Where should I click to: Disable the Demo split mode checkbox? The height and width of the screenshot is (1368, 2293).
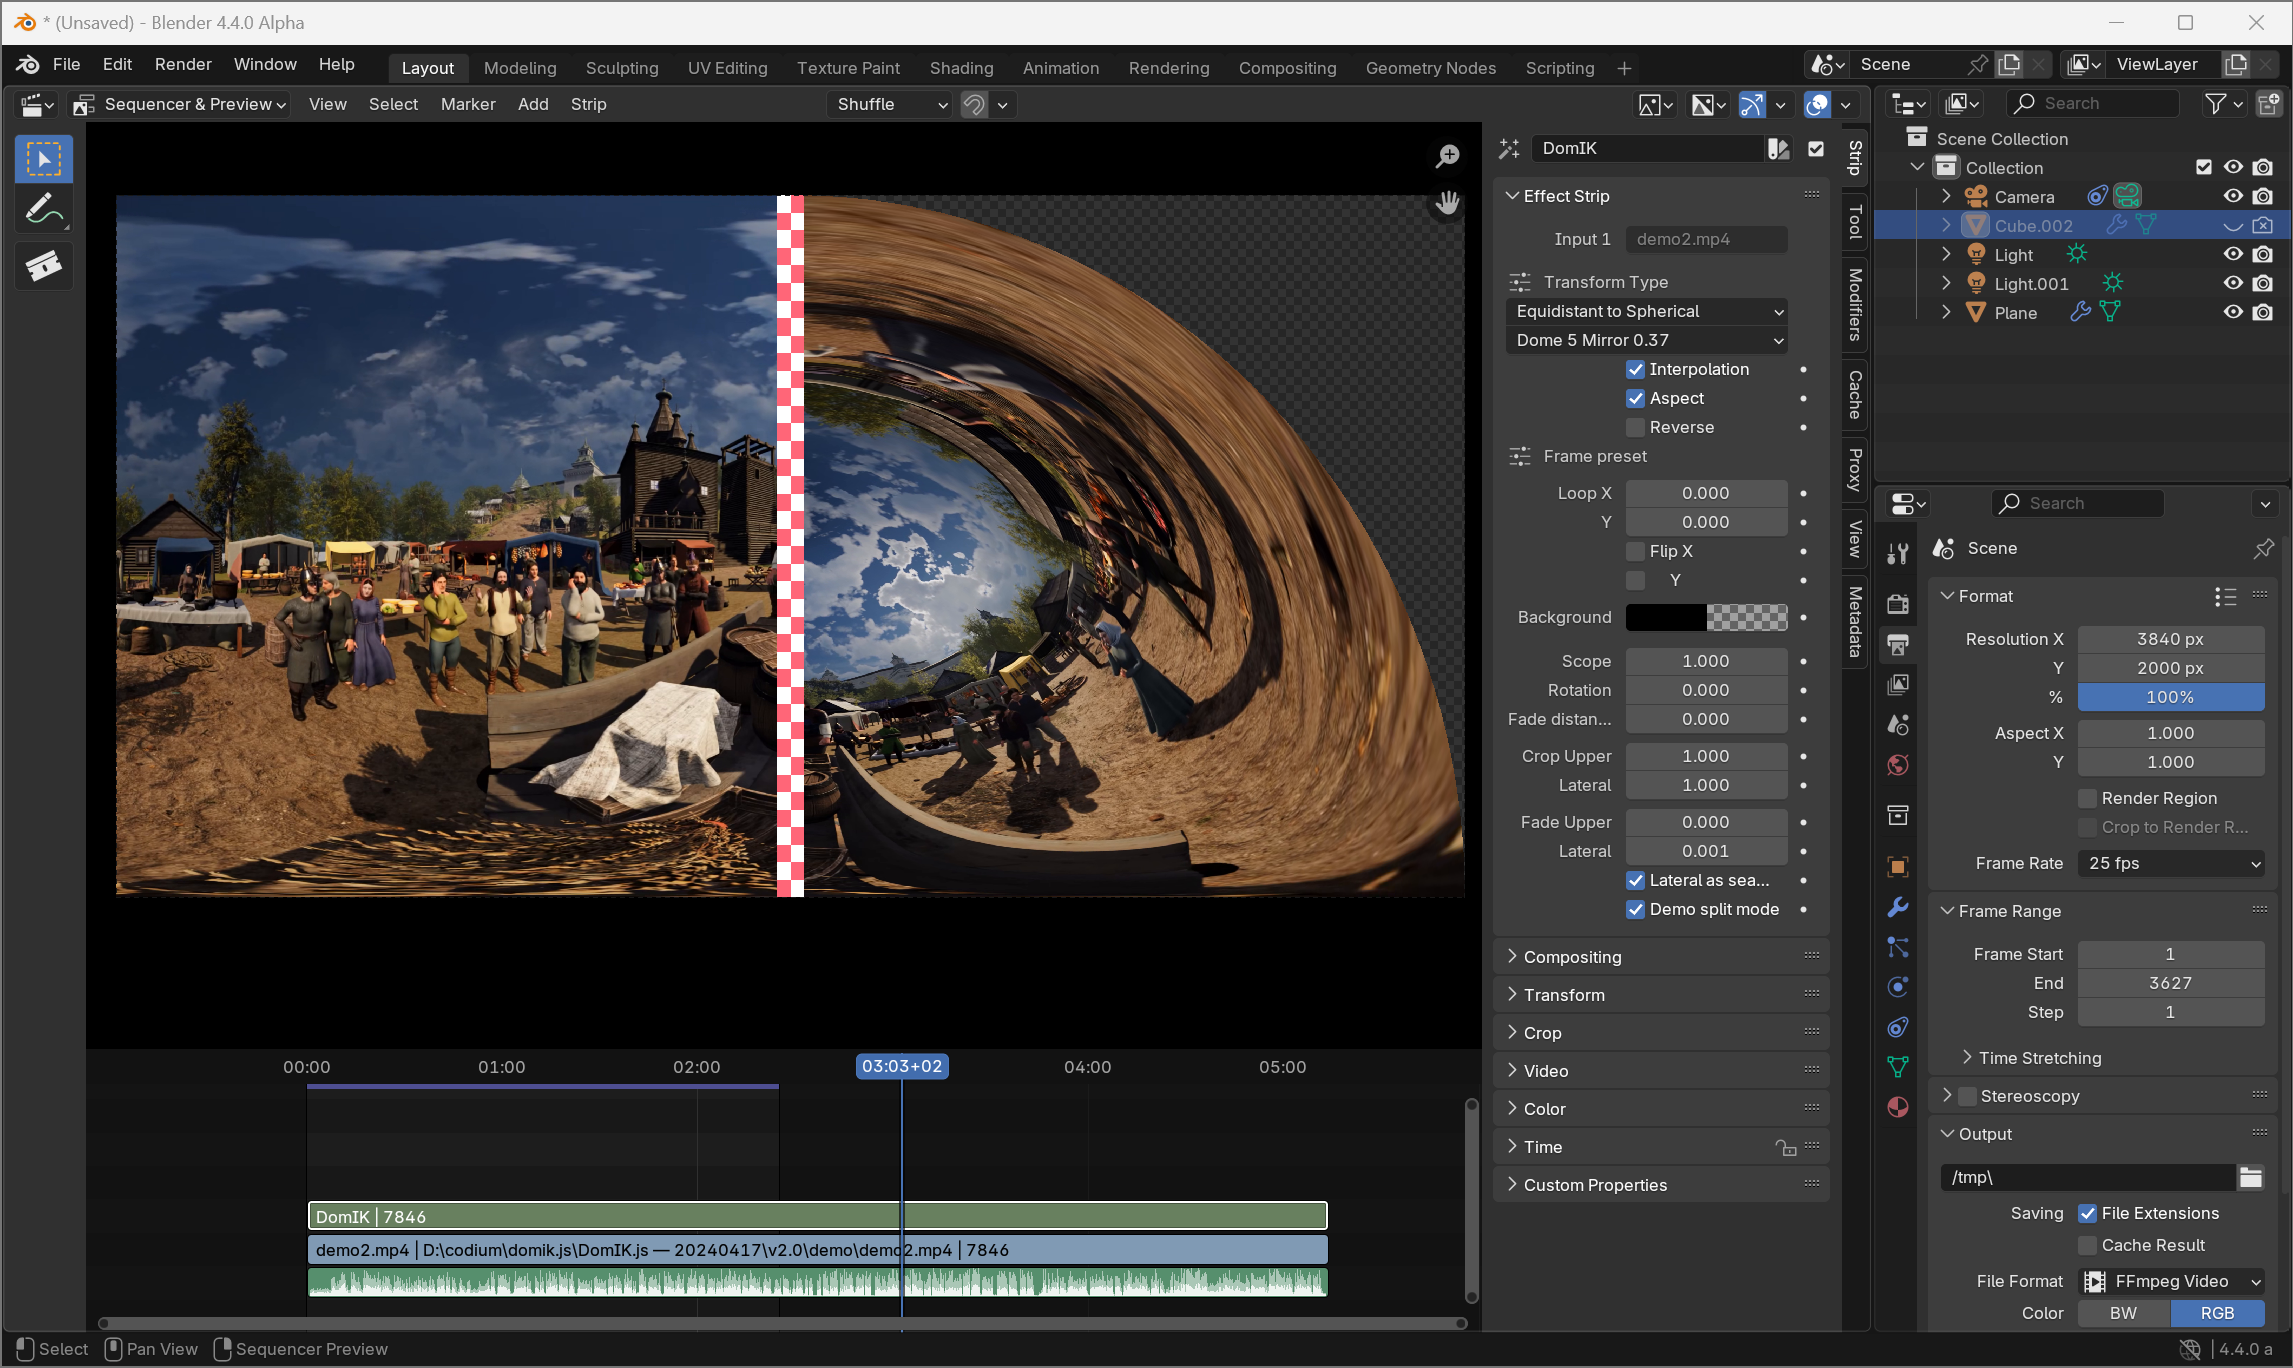pos(1636,909)
